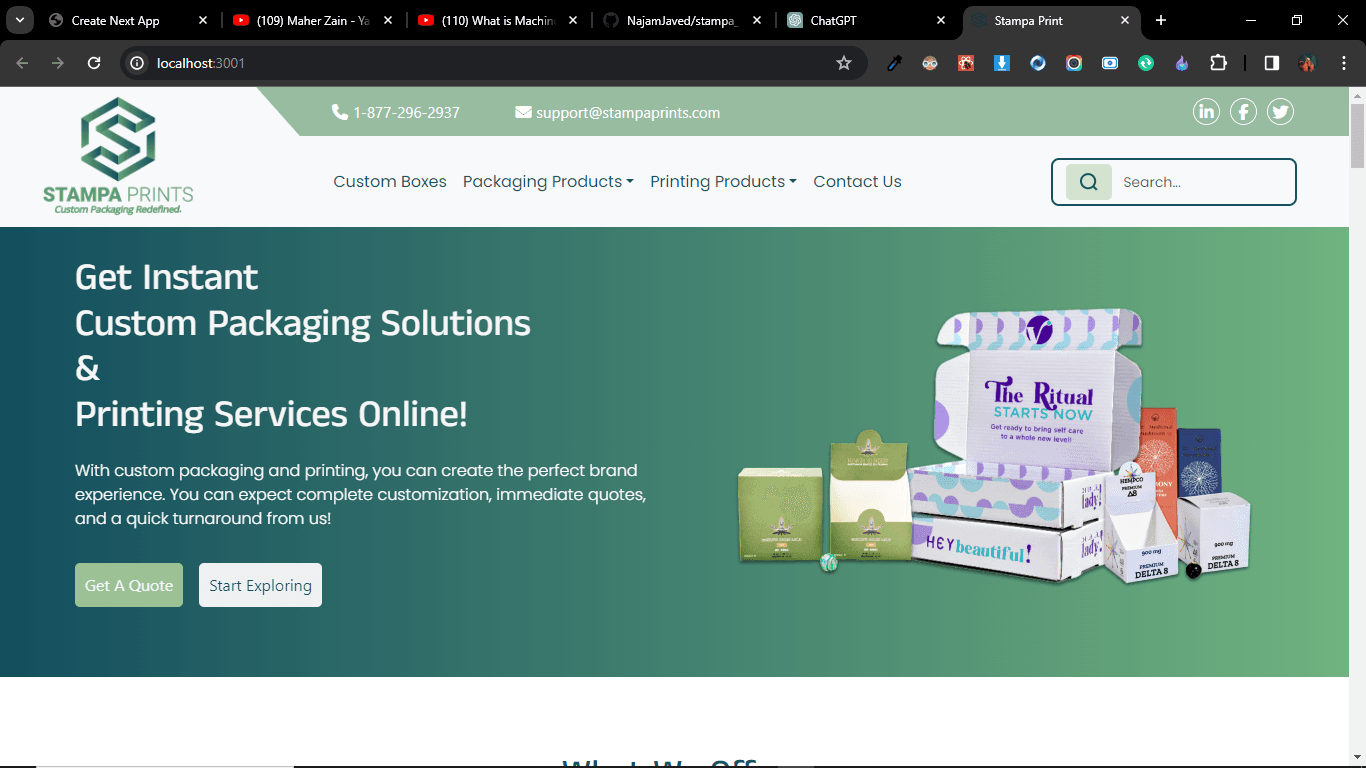The image size is (1366, 768).
Task: Click the search magnifier icon
Action: point(1089,182)
